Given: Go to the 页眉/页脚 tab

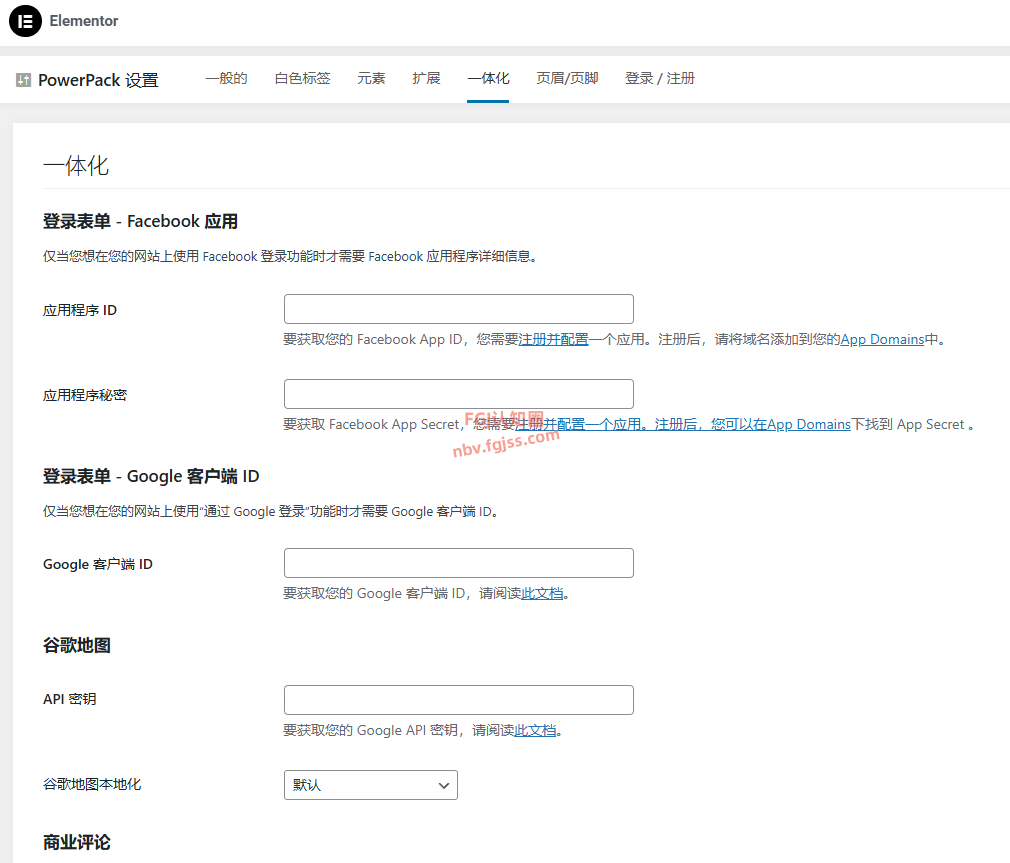Looking at the screenshot, I should 567,79.
